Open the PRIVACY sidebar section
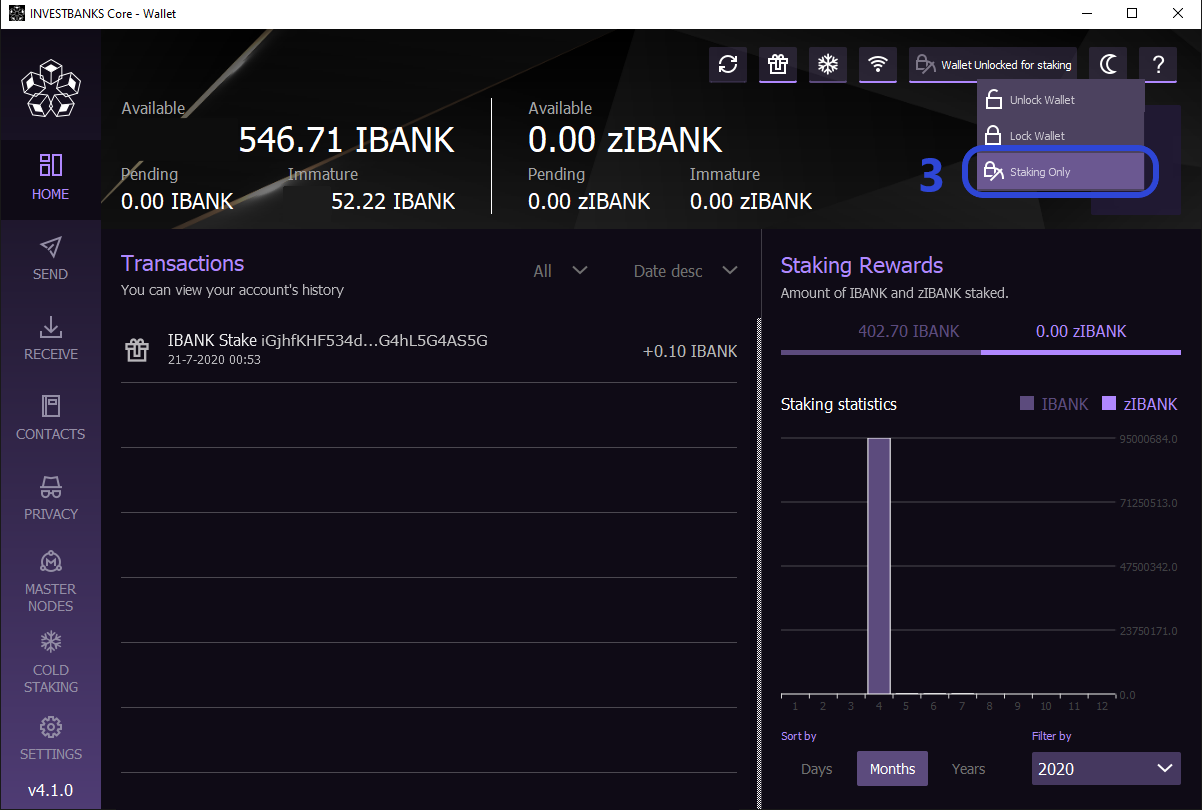 (51, 498)
